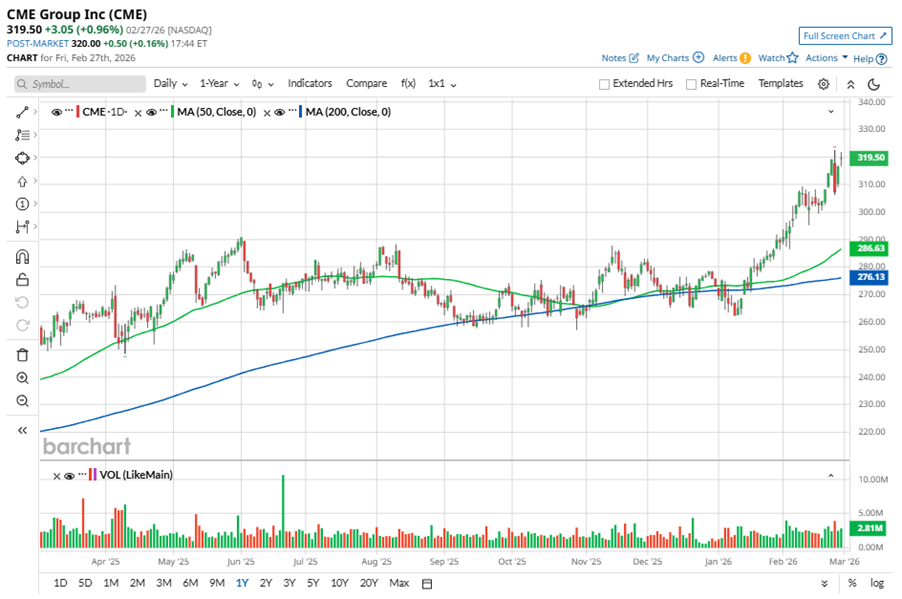Screen dimensions: 902x599
Task: Focus the Symbol search field
Action: point(80,84)
